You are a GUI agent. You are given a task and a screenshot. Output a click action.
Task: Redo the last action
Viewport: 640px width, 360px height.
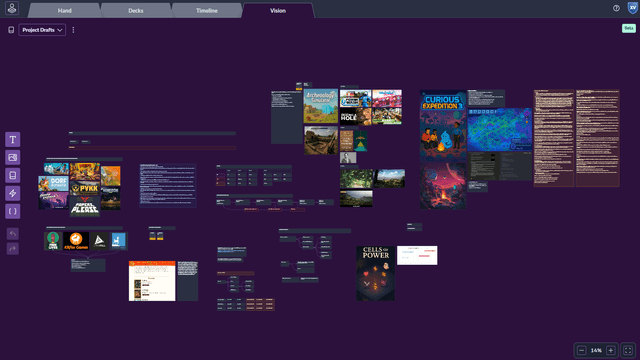tap(13, 249)
